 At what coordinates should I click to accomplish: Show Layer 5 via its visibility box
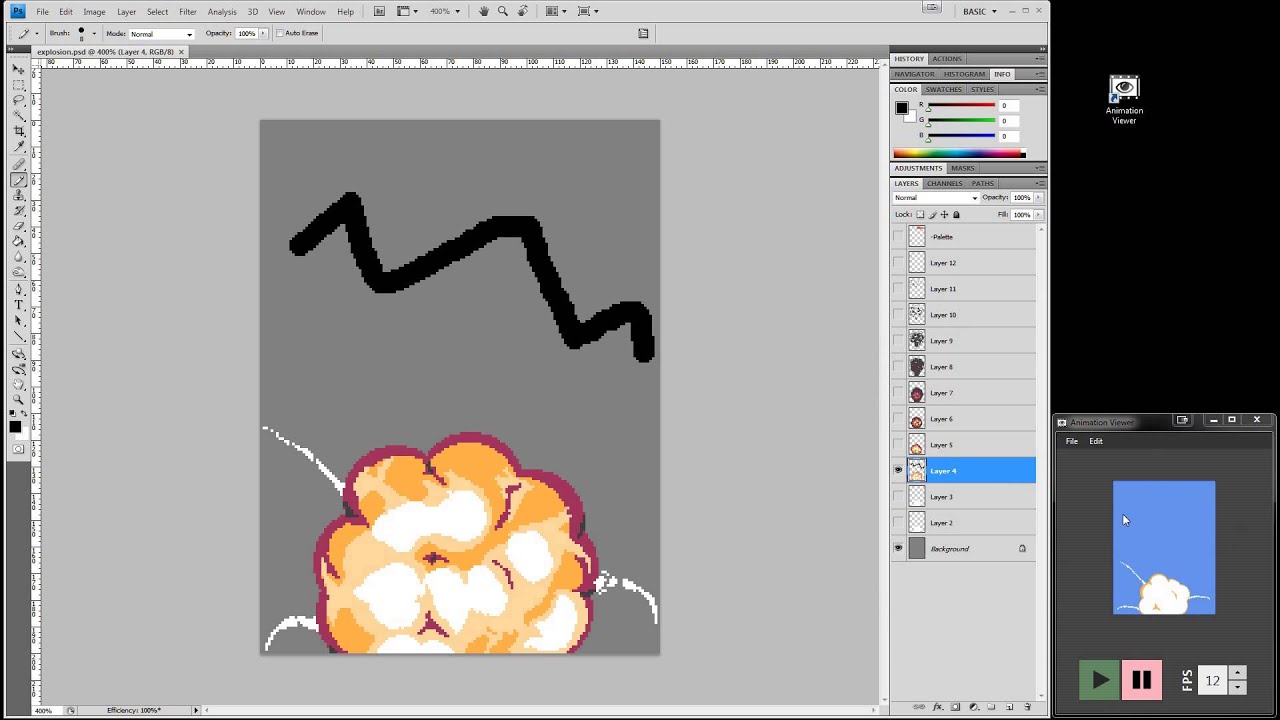[x=898, y=445]
